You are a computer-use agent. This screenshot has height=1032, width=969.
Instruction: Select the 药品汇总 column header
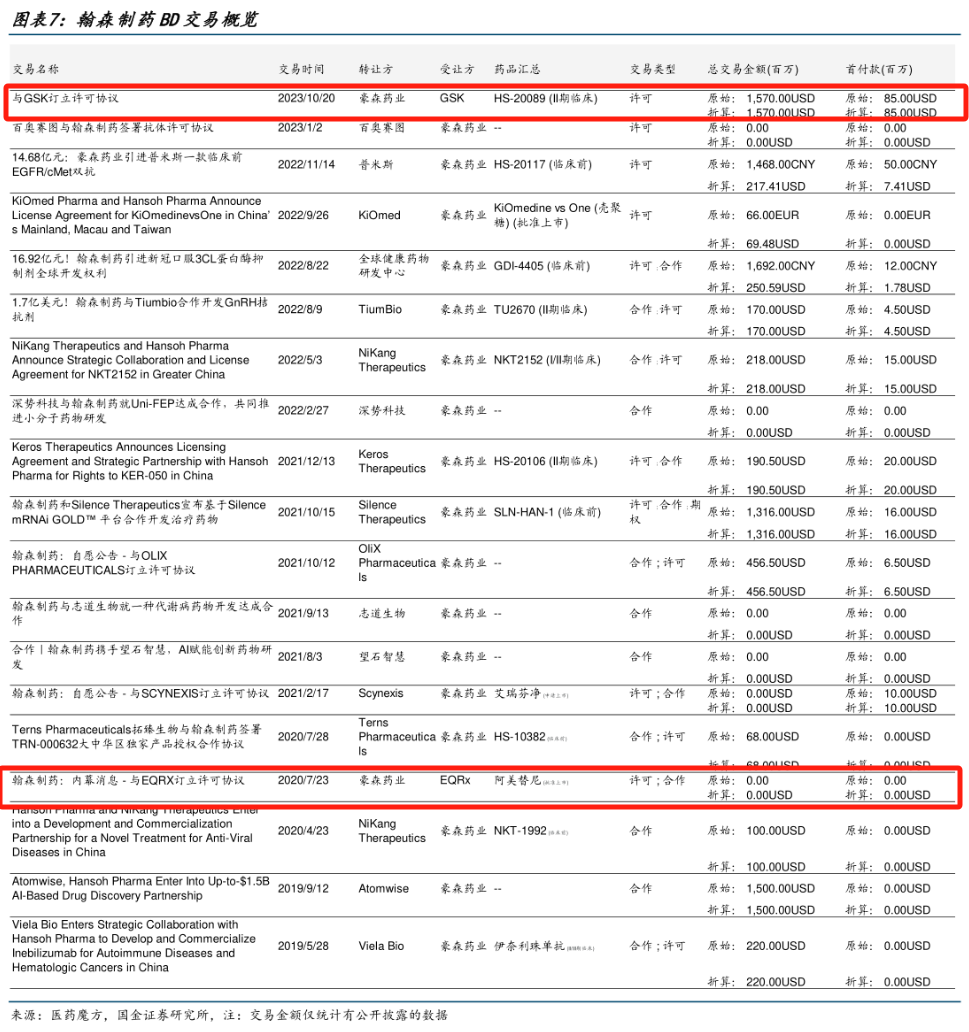click(x=517, y=69)
